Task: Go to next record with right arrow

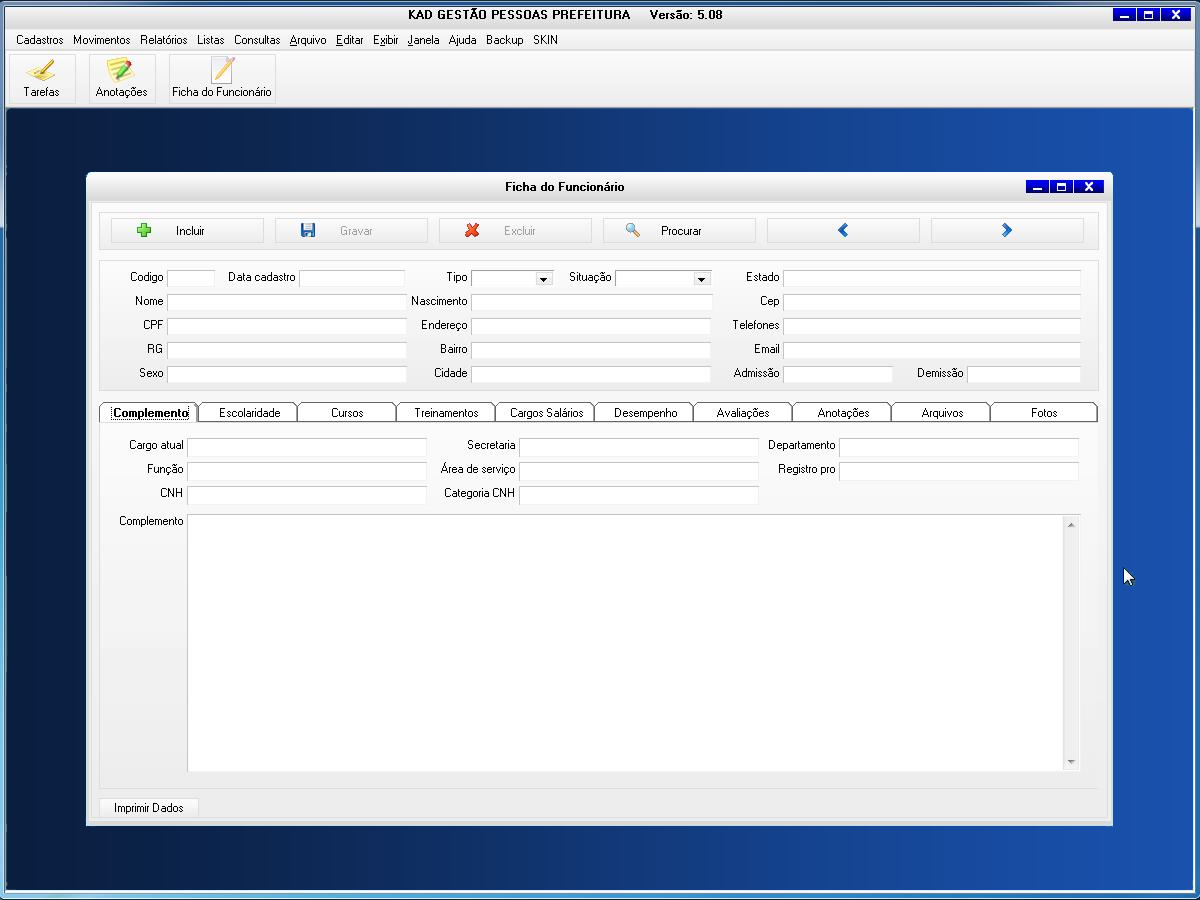Action: click(1007, 231)
